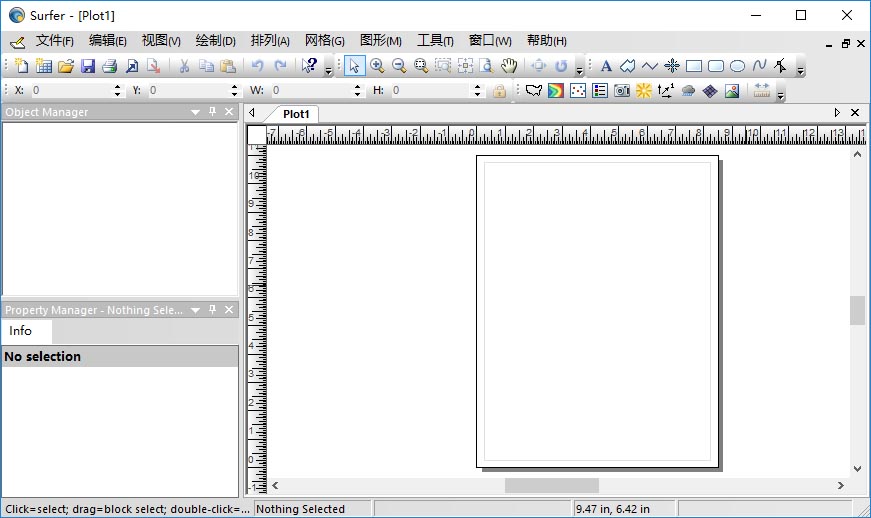This screenshot has height=518, width=871.
Task: Click the Save disk icon
Action: [88, 66]
